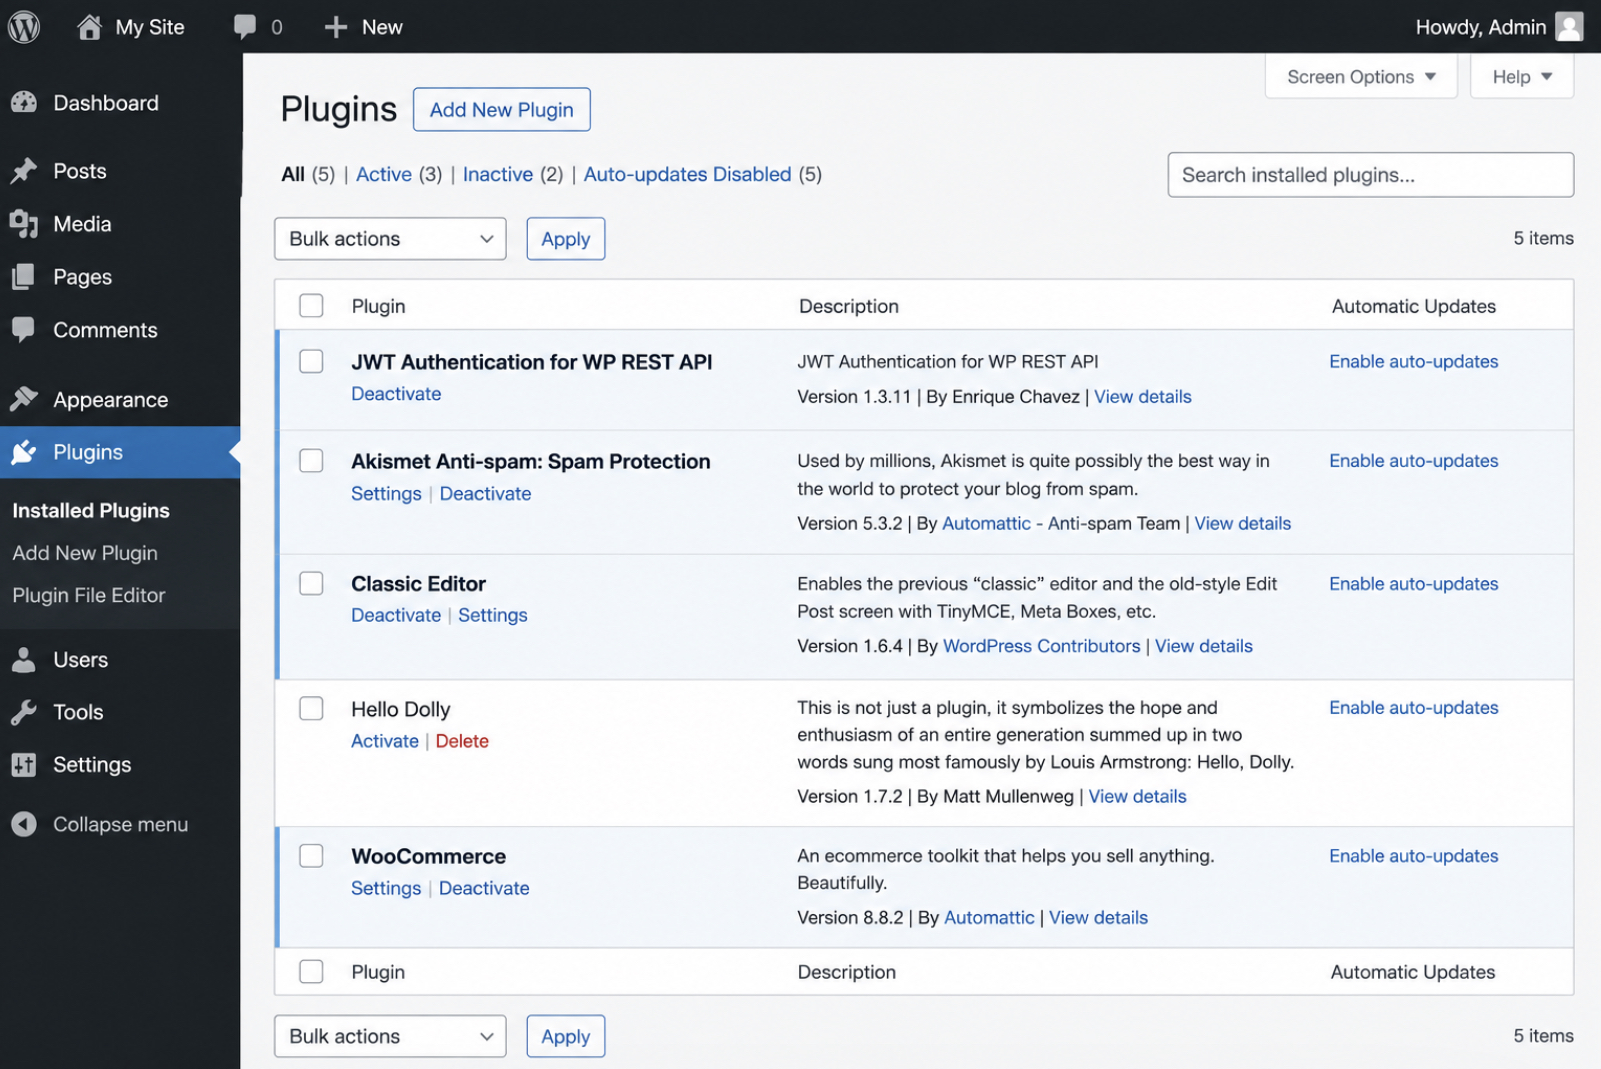Click the Add New Plugin button beside heading

[x=502, y=109]
